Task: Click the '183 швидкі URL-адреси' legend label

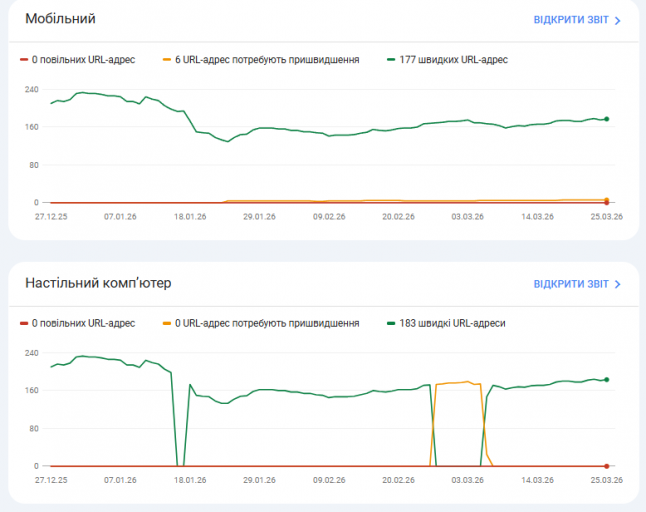Action: [452, 323]
